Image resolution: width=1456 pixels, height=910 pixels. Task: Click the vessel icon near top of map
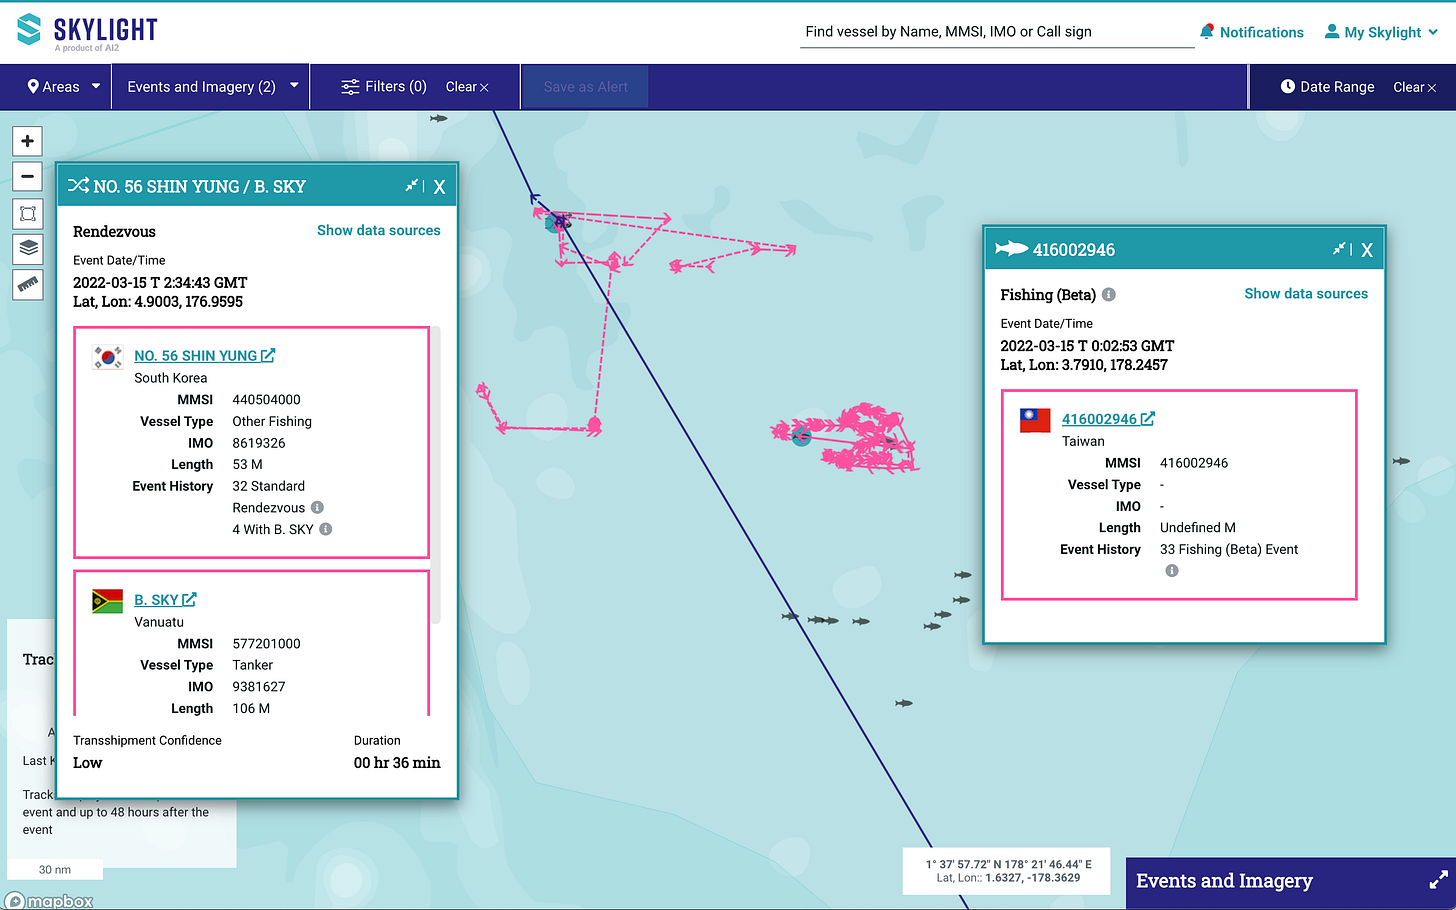point(438,118)
